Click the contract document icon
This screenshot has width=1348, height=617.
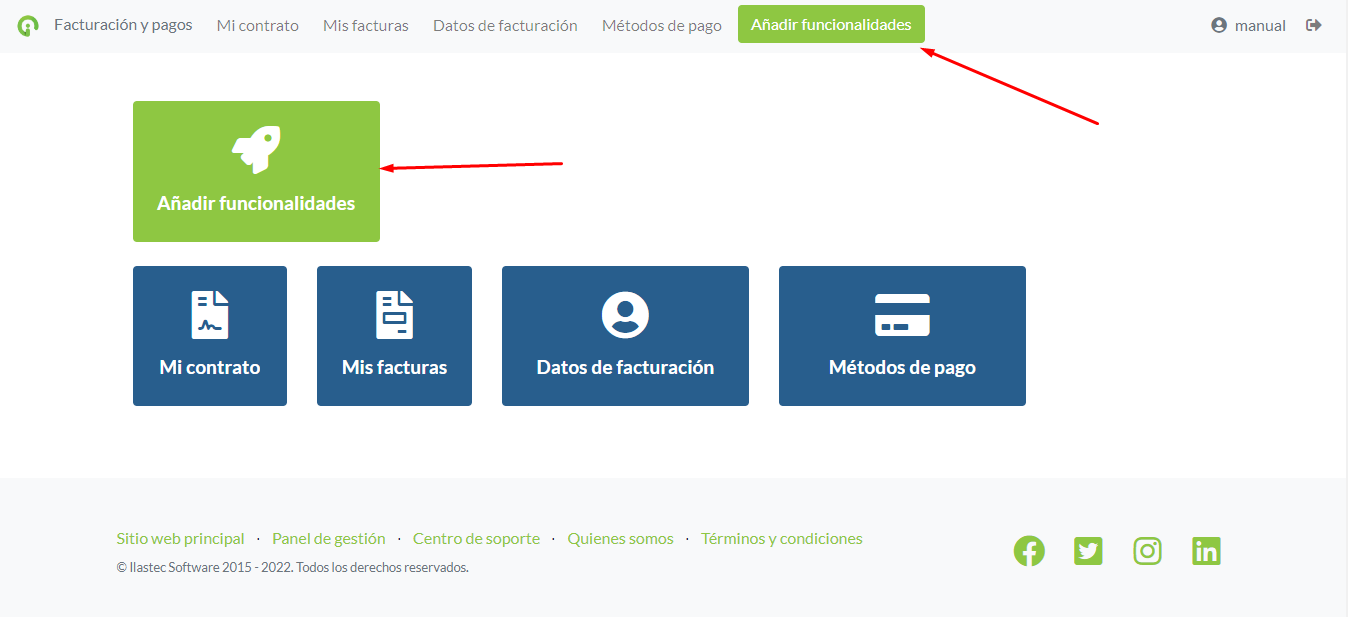210,314
